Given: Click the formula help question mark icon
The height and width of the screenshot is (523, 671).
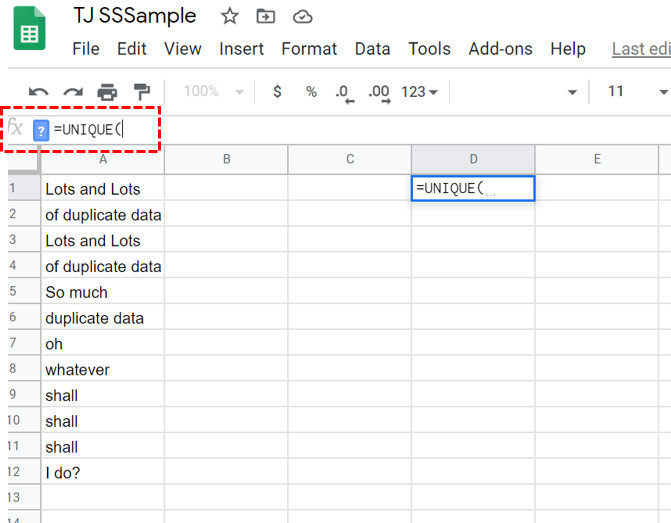Looking at the screenshot, I should click(x=41, y=130).
